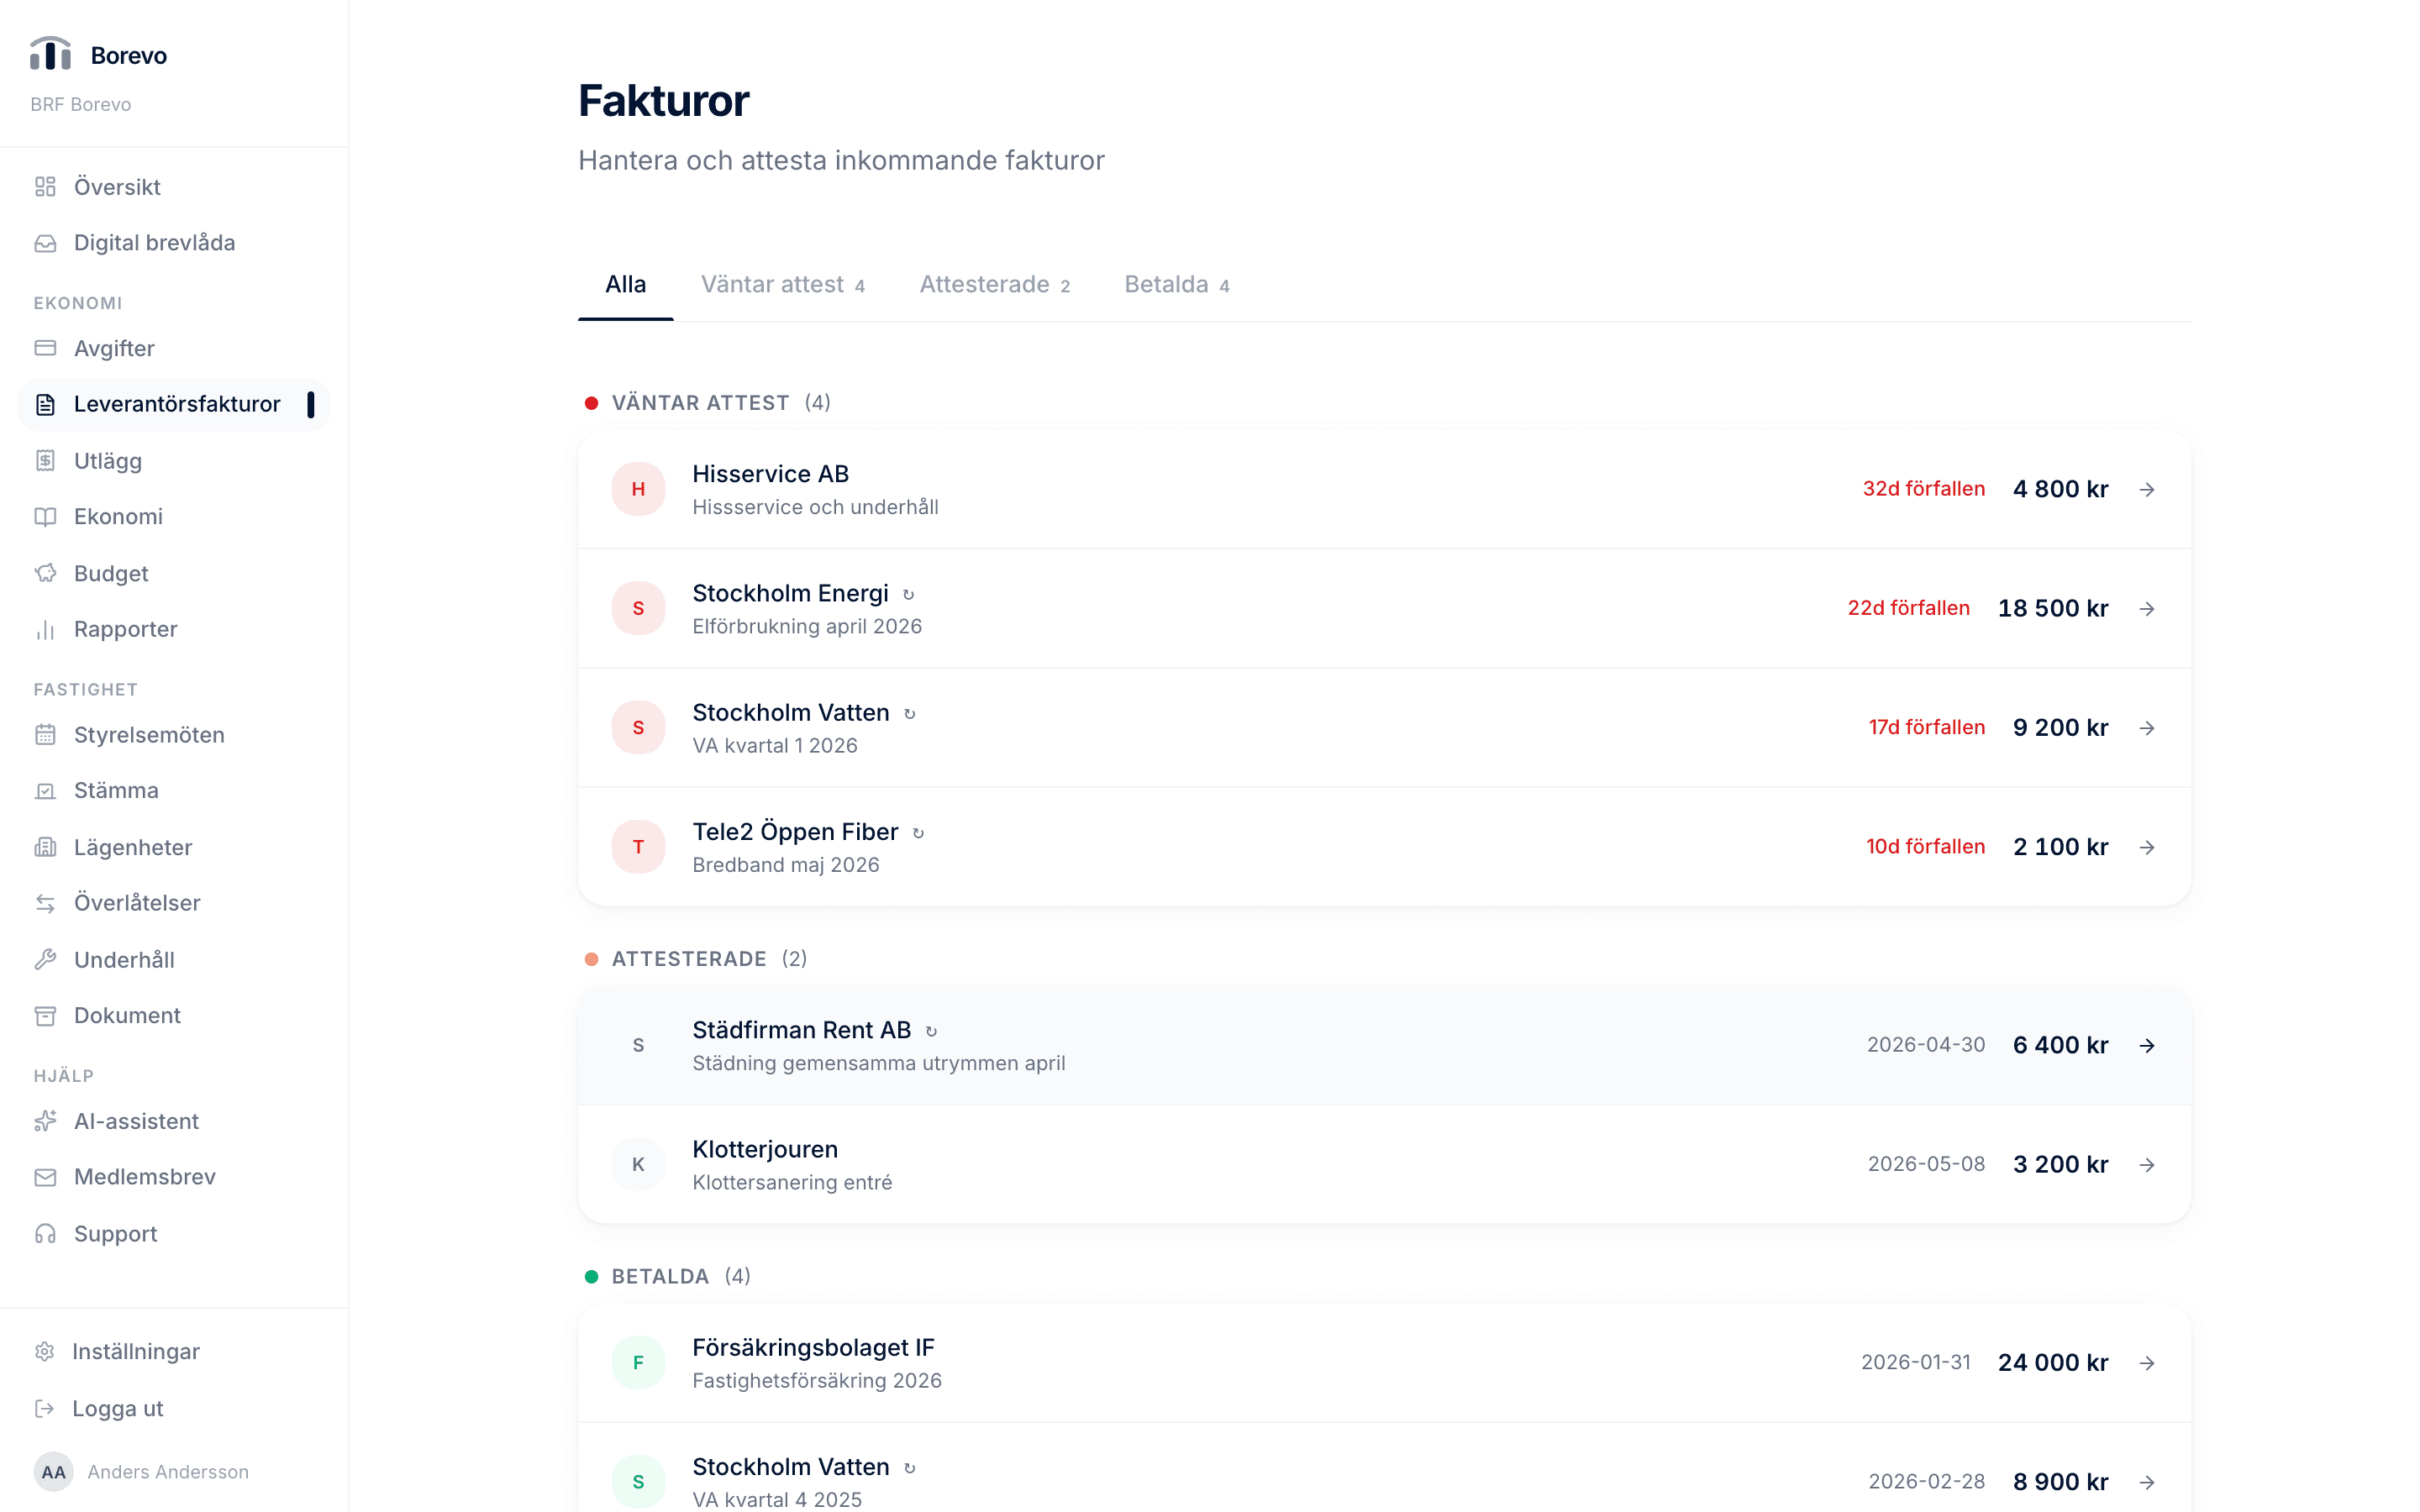
Task: Click the Attesterade section header
Action: point(696,959)
